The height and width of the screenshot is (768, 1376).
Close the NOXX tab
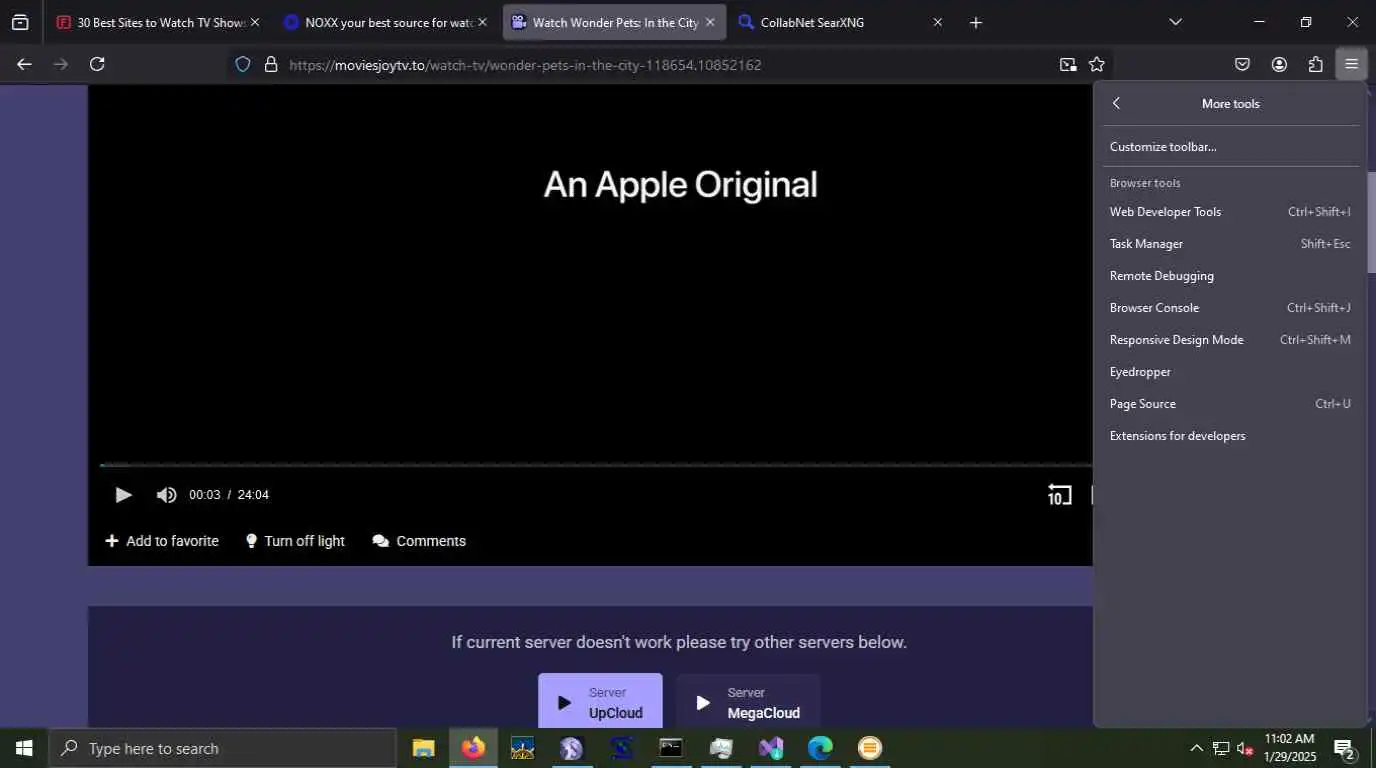tap(482, 22)
